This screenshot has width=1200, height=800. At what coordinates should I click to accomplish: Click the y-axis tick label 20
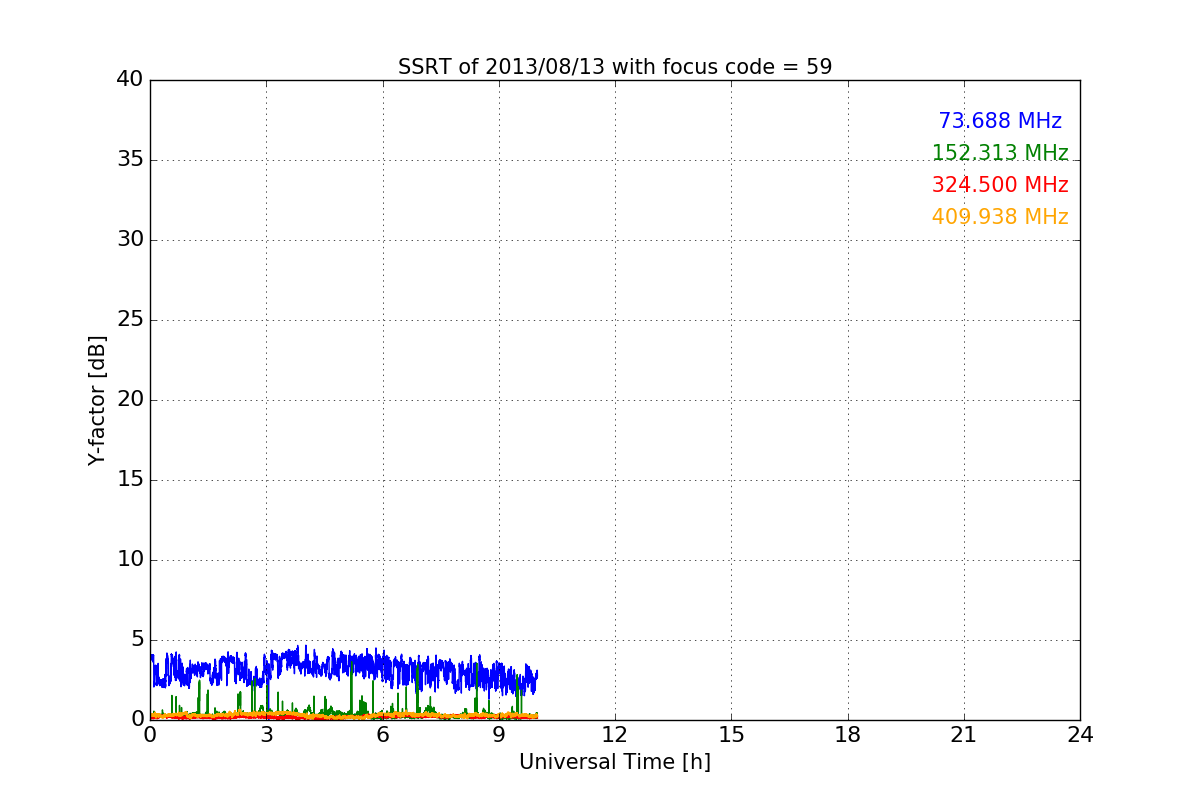pyautogui.click(x=130, y=400)
